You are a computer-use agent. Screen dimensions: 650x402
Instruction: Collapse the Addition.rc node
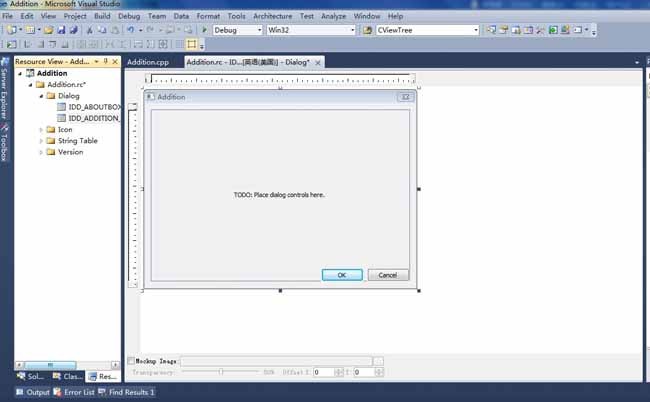pyautogui.click(x=30, y=85)
